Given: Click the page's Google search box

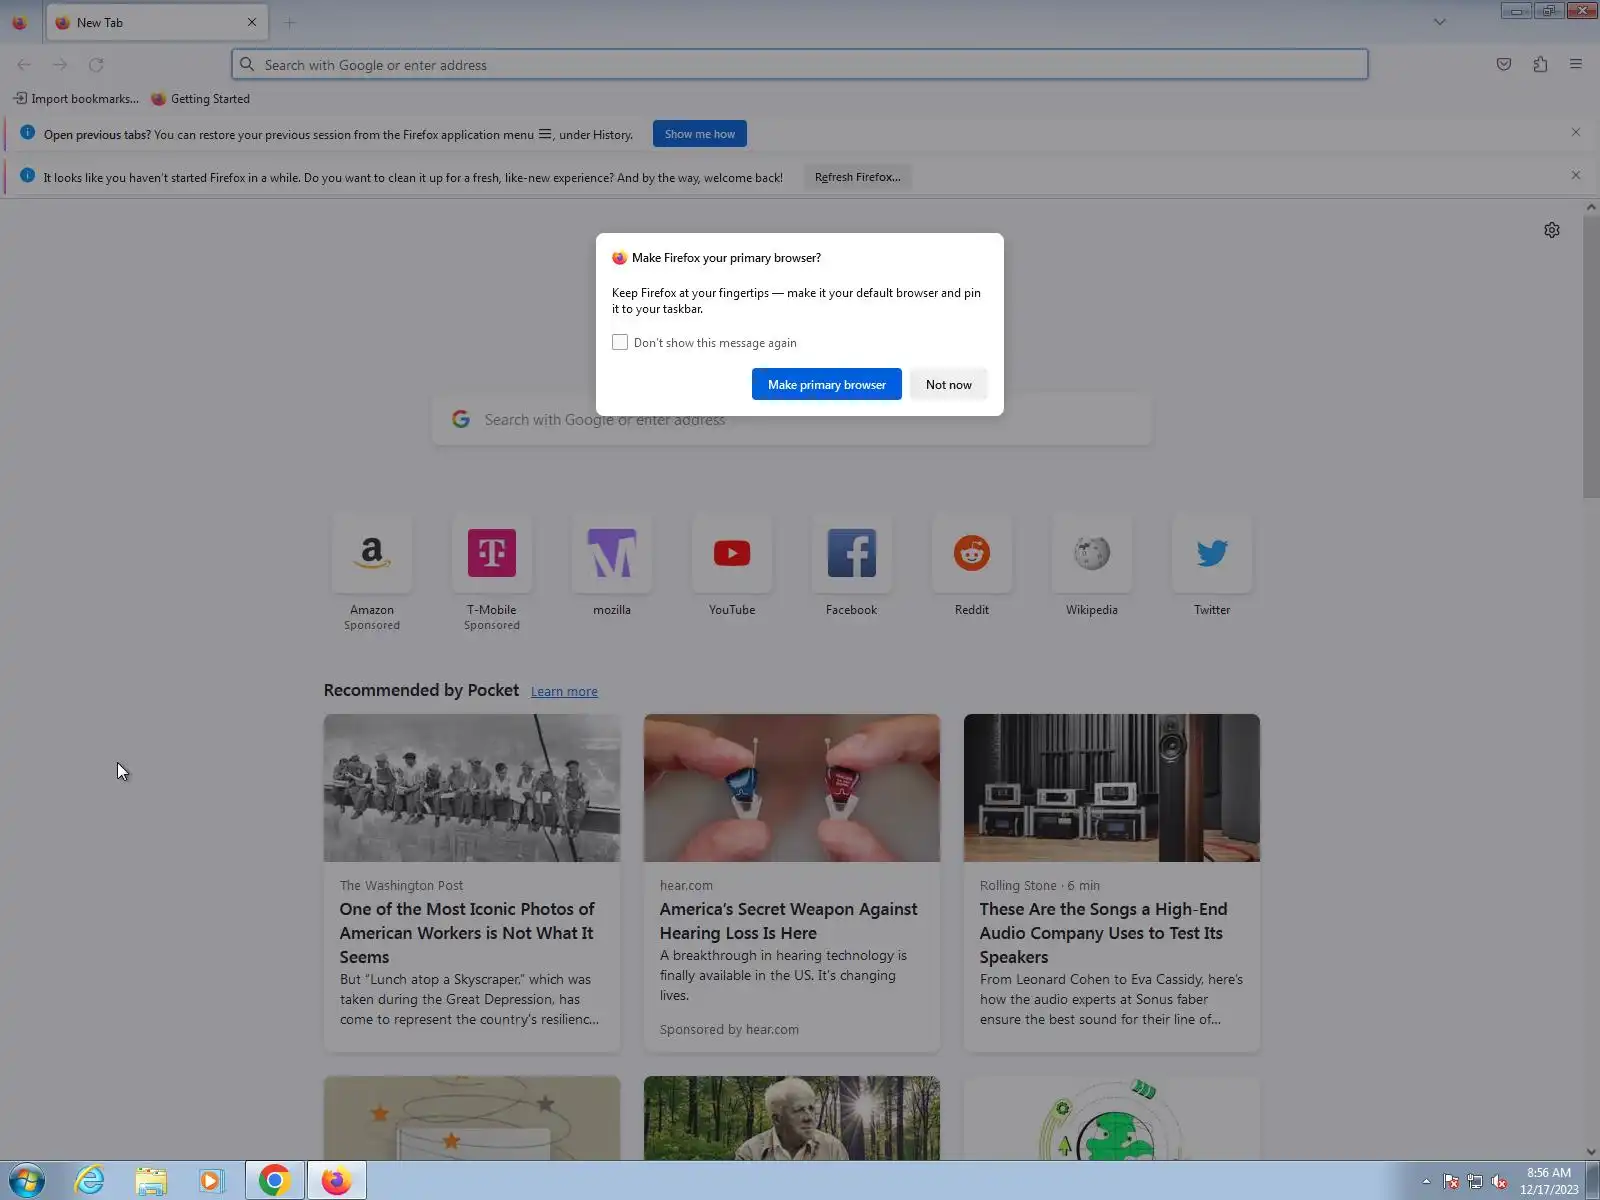Looking at the screenshot, I should pyautogui.click(x=792, y=420).
